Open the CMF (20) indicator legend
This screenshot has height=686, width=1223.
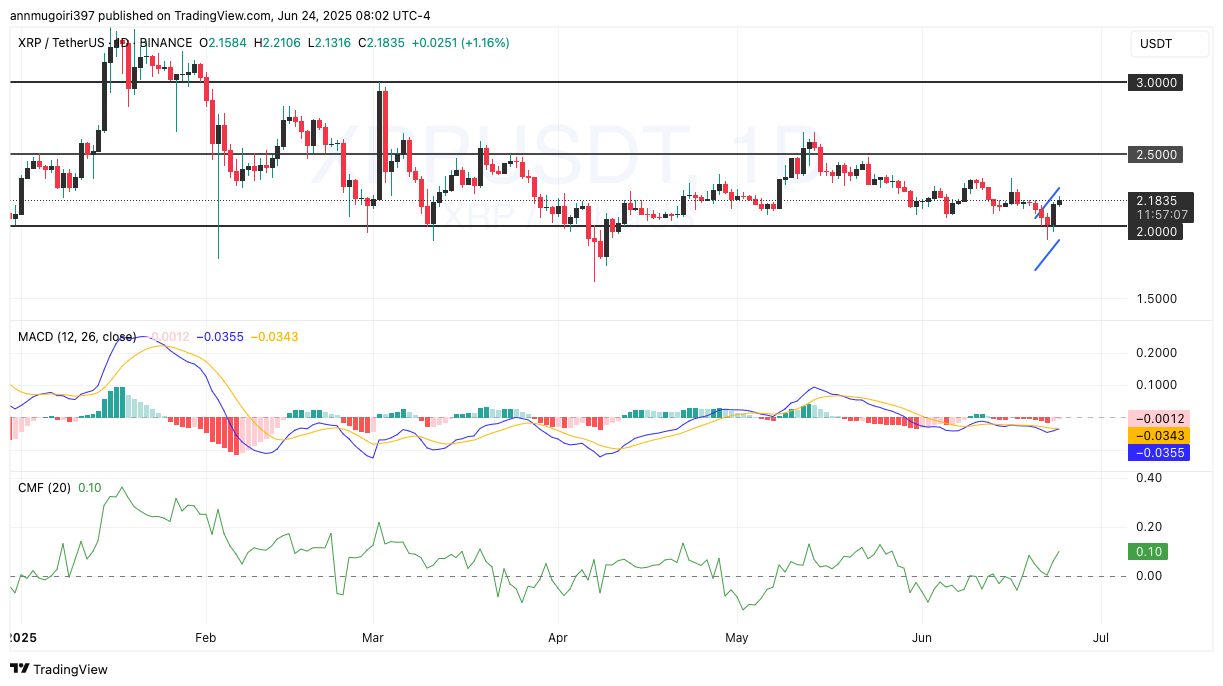point(44,487)
